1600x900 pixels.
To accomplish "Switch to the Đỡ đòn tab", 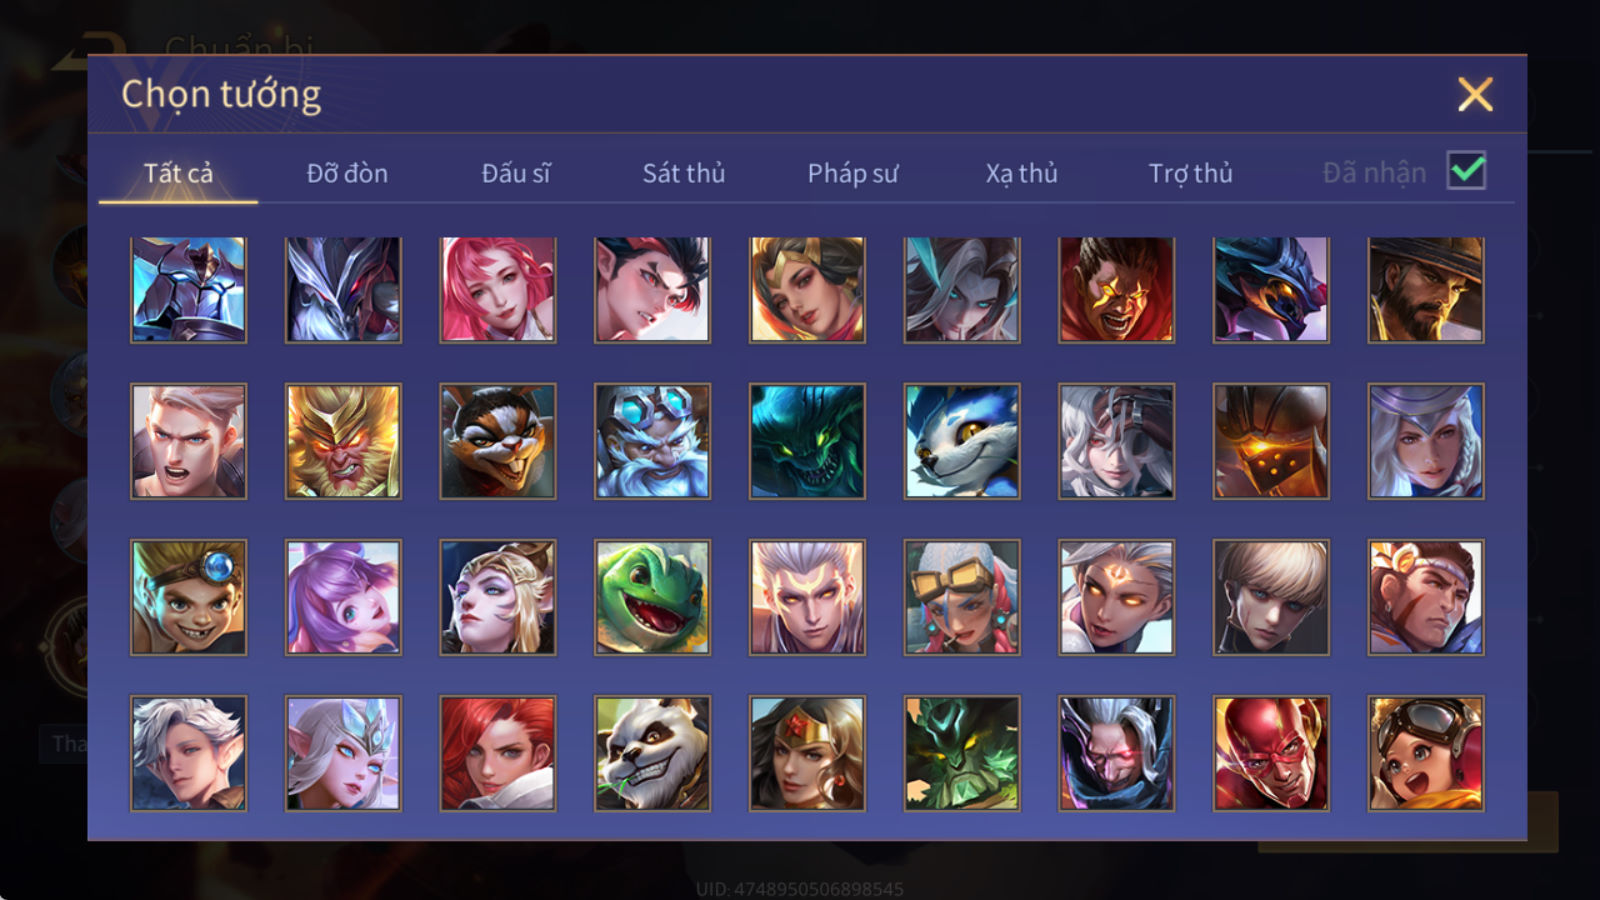I will coord(347,173).
